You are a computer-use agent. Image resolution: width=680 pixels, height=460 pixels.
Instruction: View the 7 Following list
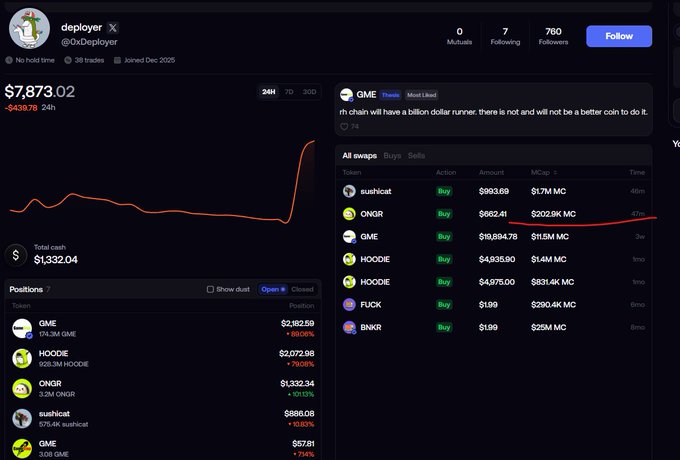coord(505,36)
